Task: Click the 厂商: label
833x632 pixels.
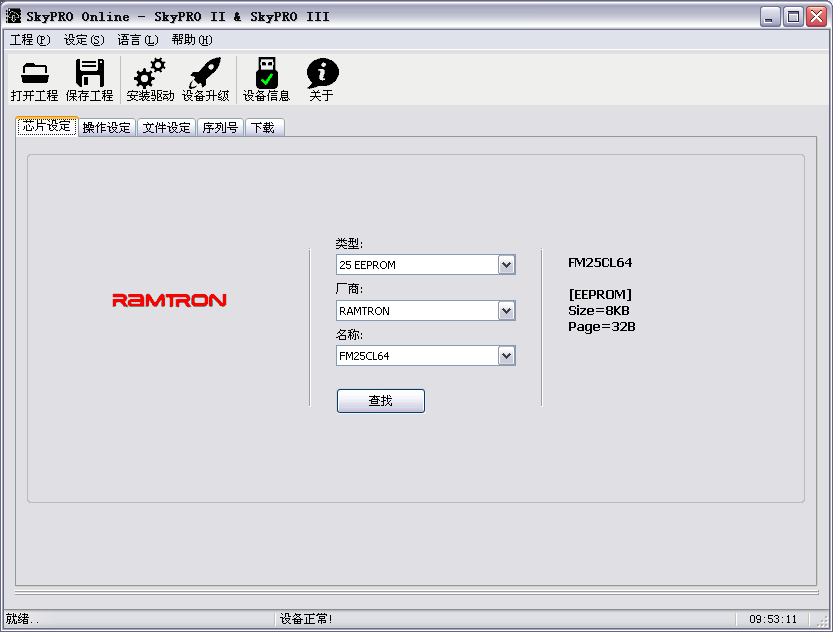Action: (x=349, y=289)
